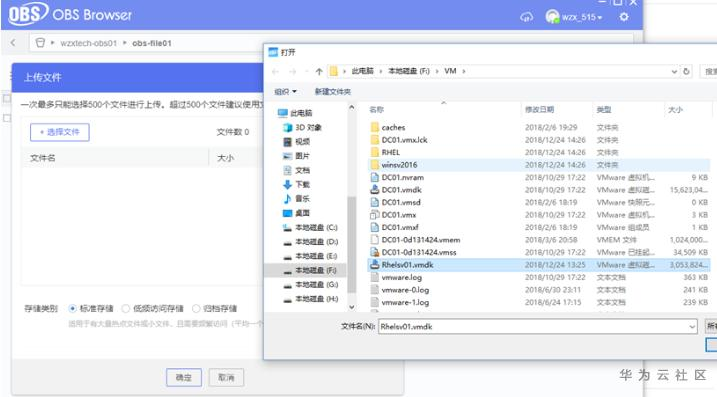Click 新建文件夹 in Open dialog
The image size is (717, 397).
tap(332, 91)
